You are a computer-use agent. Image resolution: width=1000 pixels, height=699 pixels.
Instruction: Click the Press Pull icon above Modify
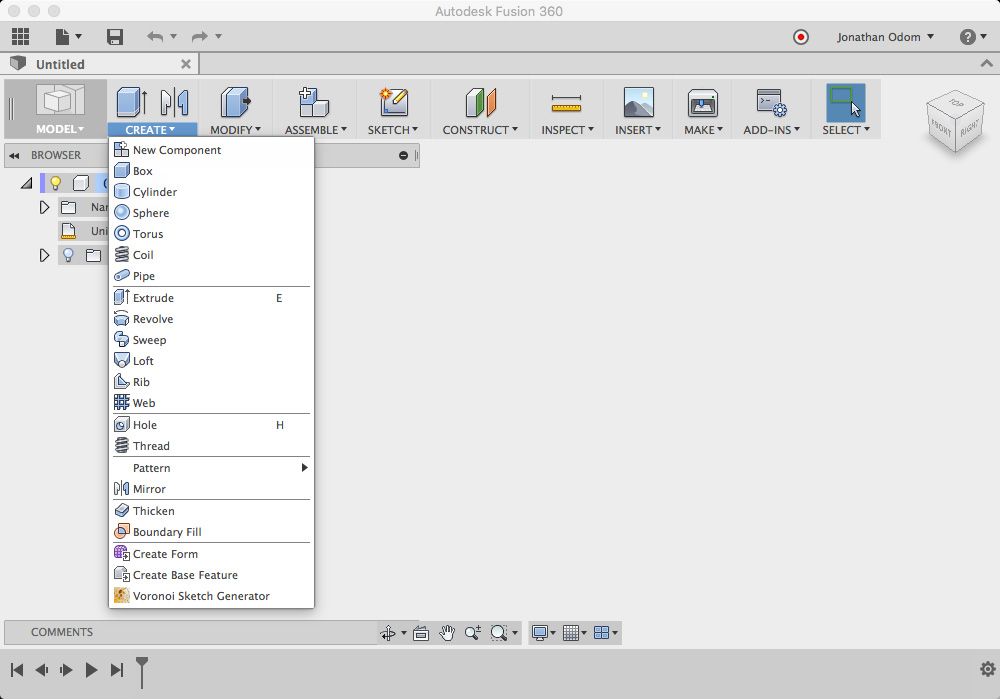[x=235, y=102]
